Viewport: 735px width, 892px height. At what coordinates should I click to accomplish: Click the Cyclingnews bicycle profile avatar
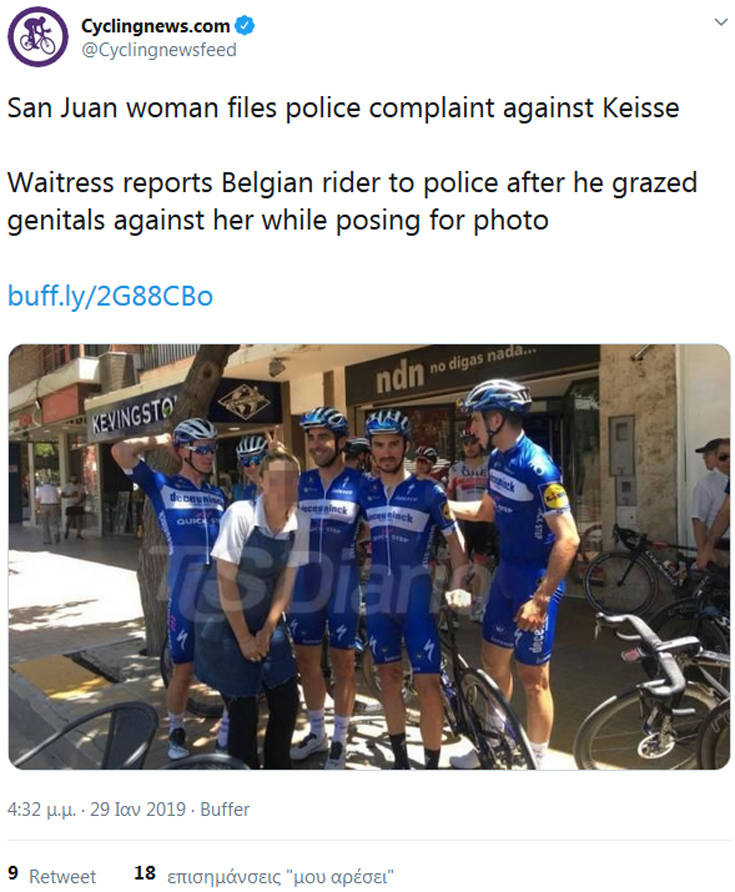(38, 37)
